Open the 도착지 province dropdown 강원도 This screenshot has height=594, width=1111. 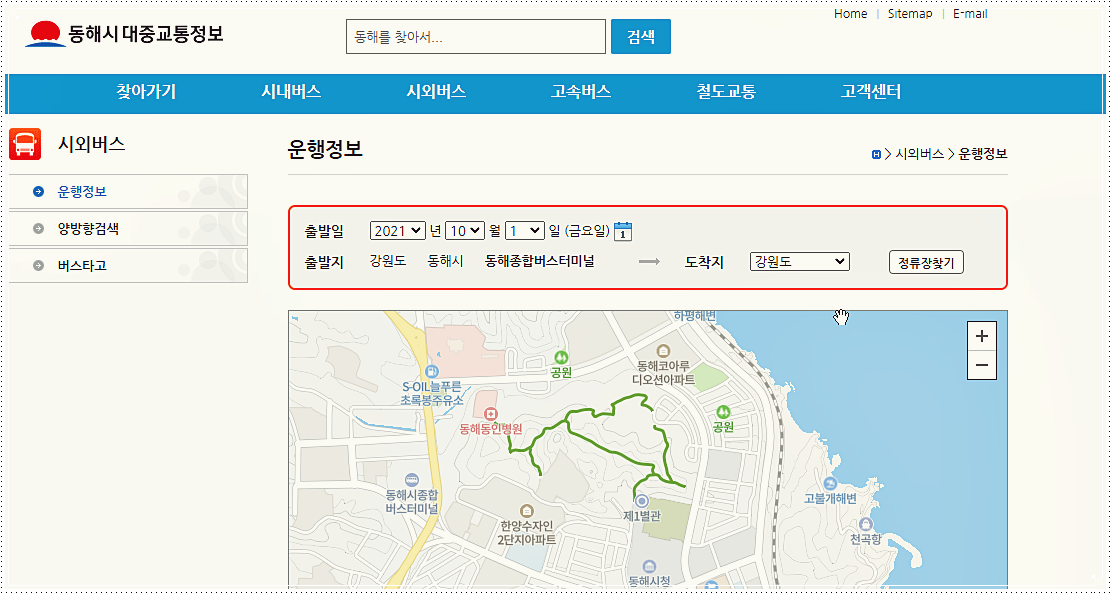coord(799,262)
